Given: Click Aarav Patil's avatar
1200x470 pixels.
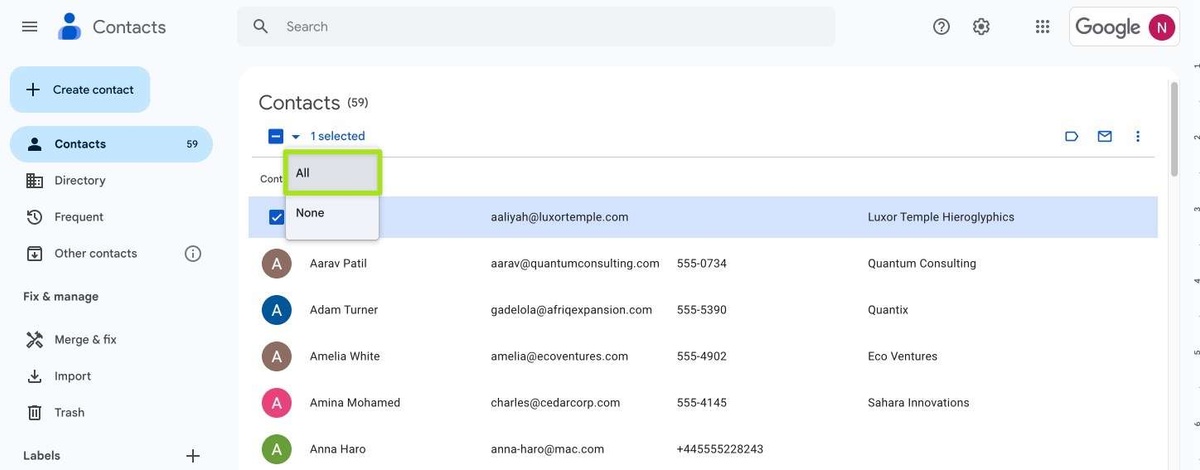Looking at the screenshot, I should (x=277, y=264).
